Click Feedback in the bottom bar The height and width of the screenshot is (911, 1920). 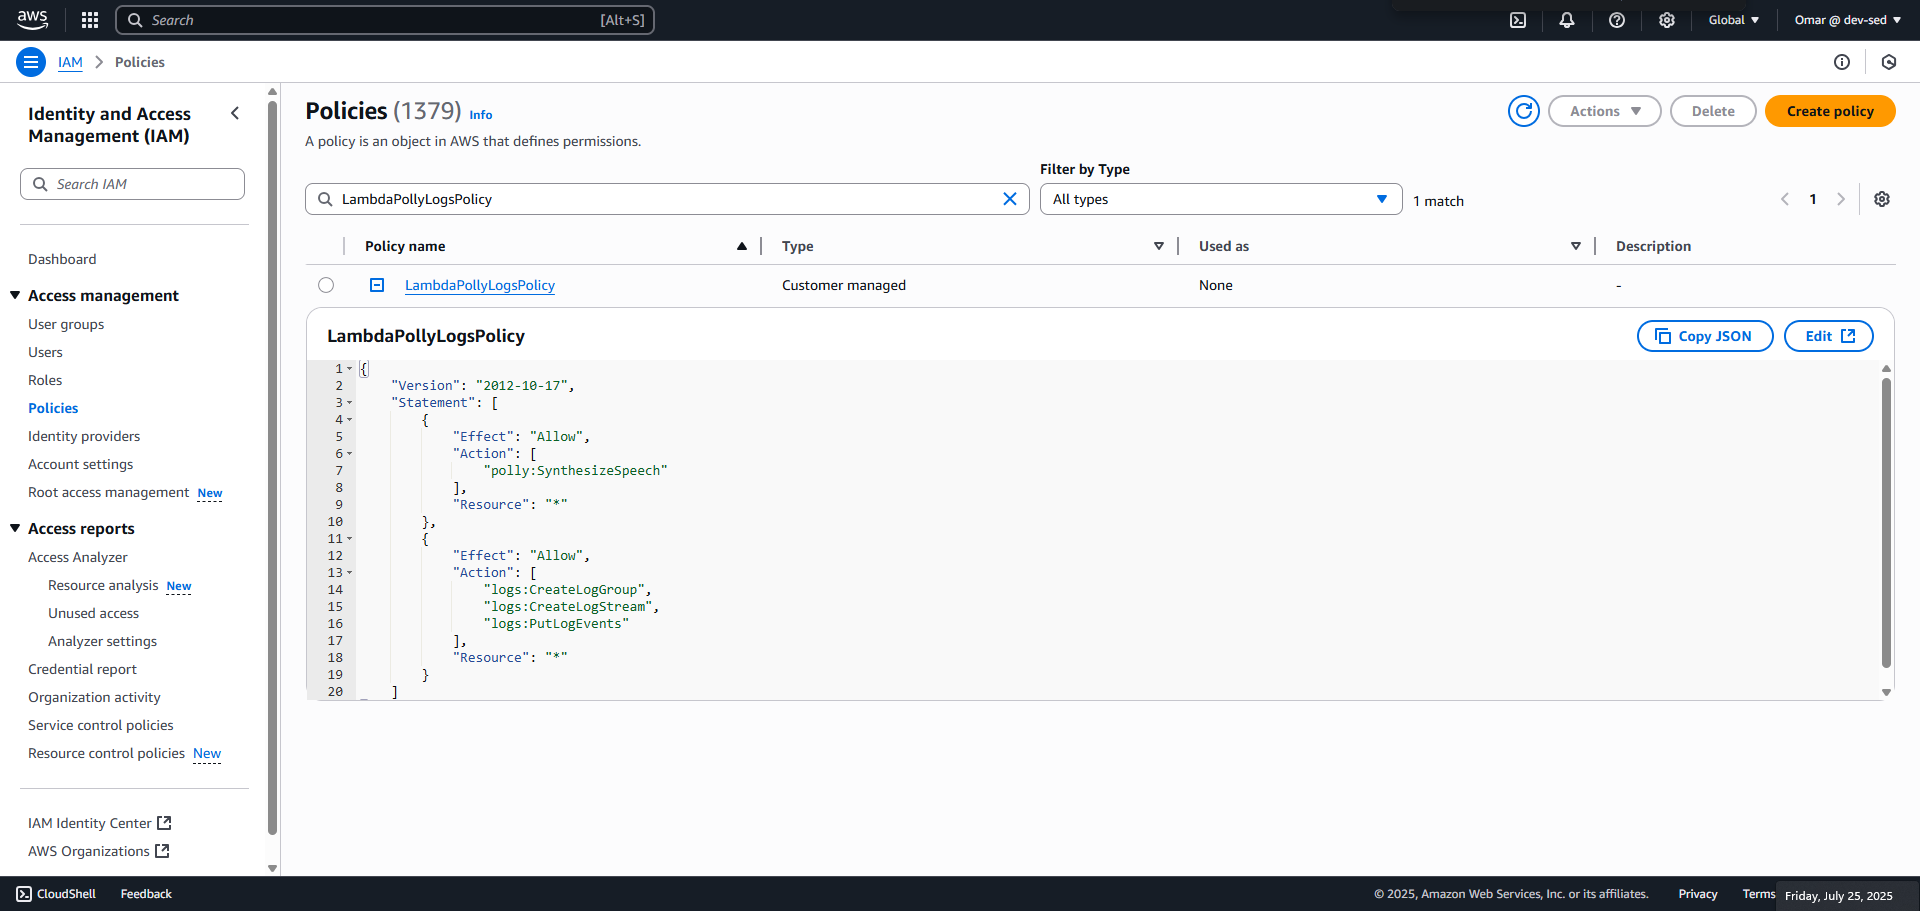(x=146, y=894)
